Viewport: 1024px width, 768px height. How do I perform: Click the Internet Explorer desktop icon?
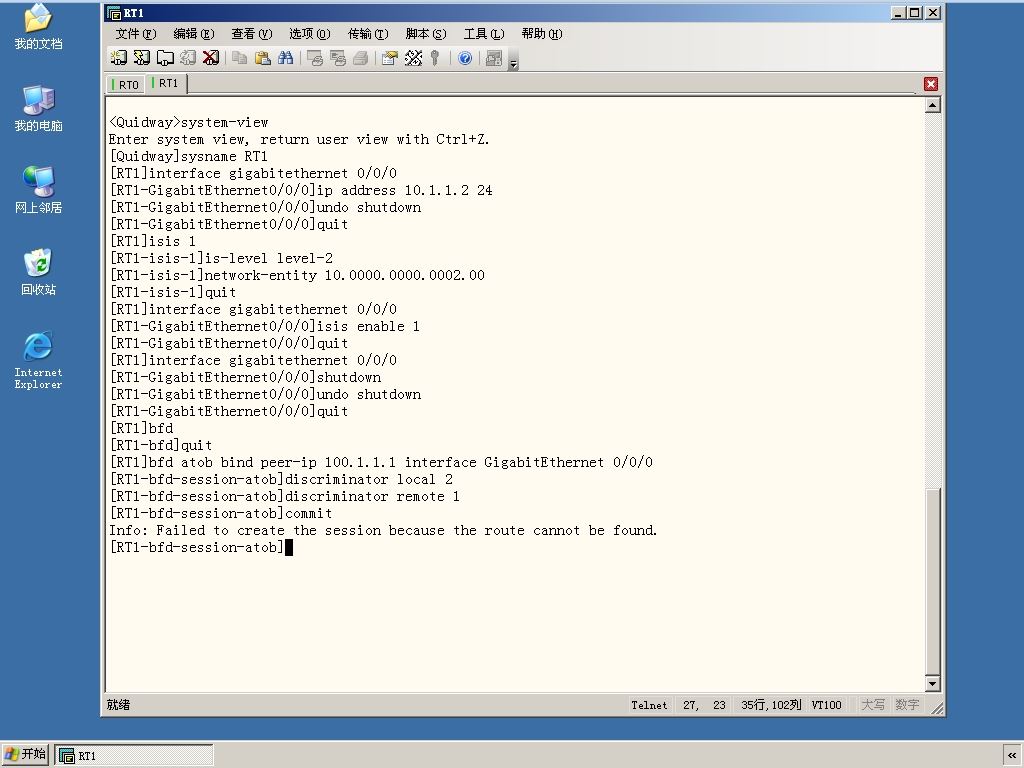pyautogui.click(x=38, y=360)
